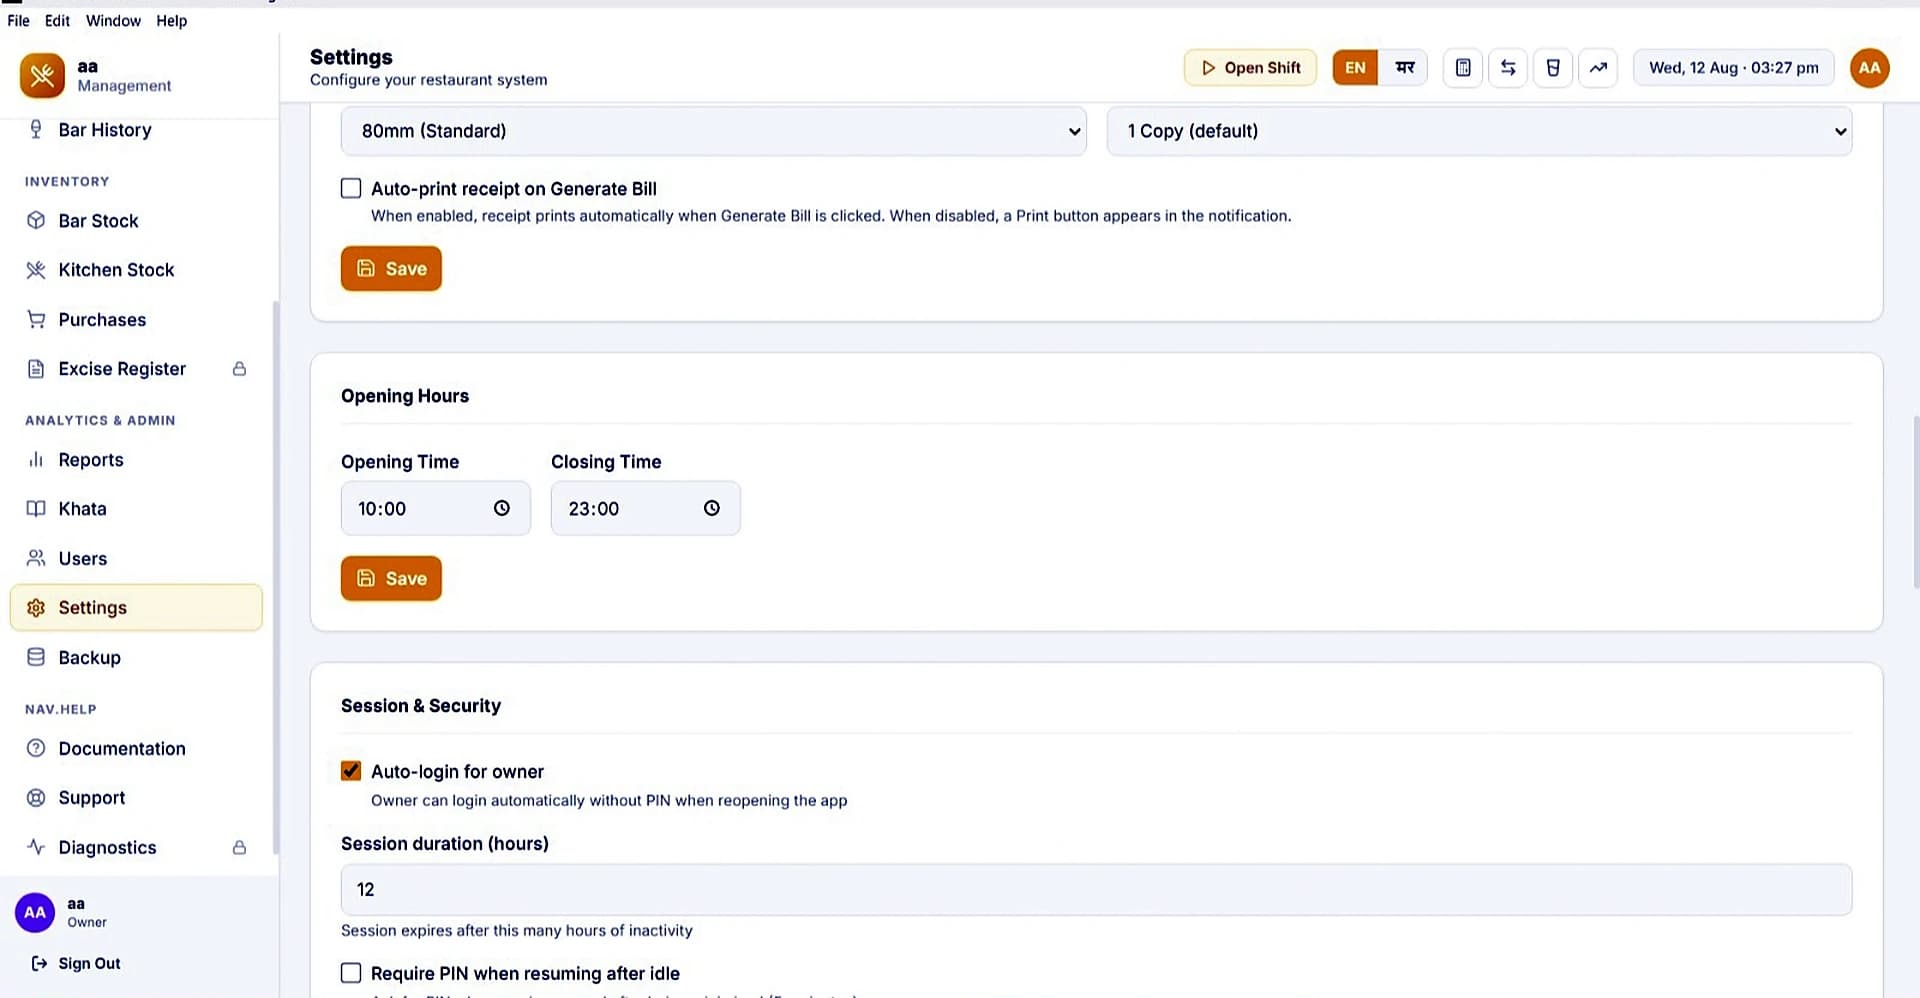
Task: Open the 80mm (Standard) paper size dropdown
Action: [714, 131]
